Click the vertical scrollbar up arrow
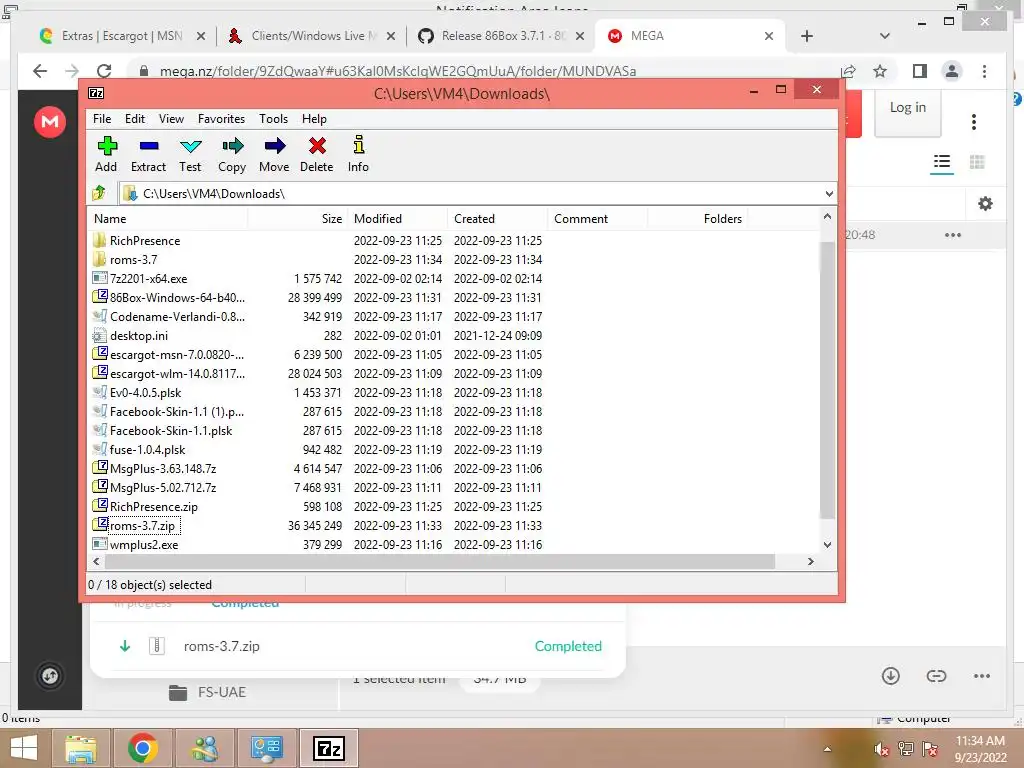The image size is (1024, 768). point(827,216)
